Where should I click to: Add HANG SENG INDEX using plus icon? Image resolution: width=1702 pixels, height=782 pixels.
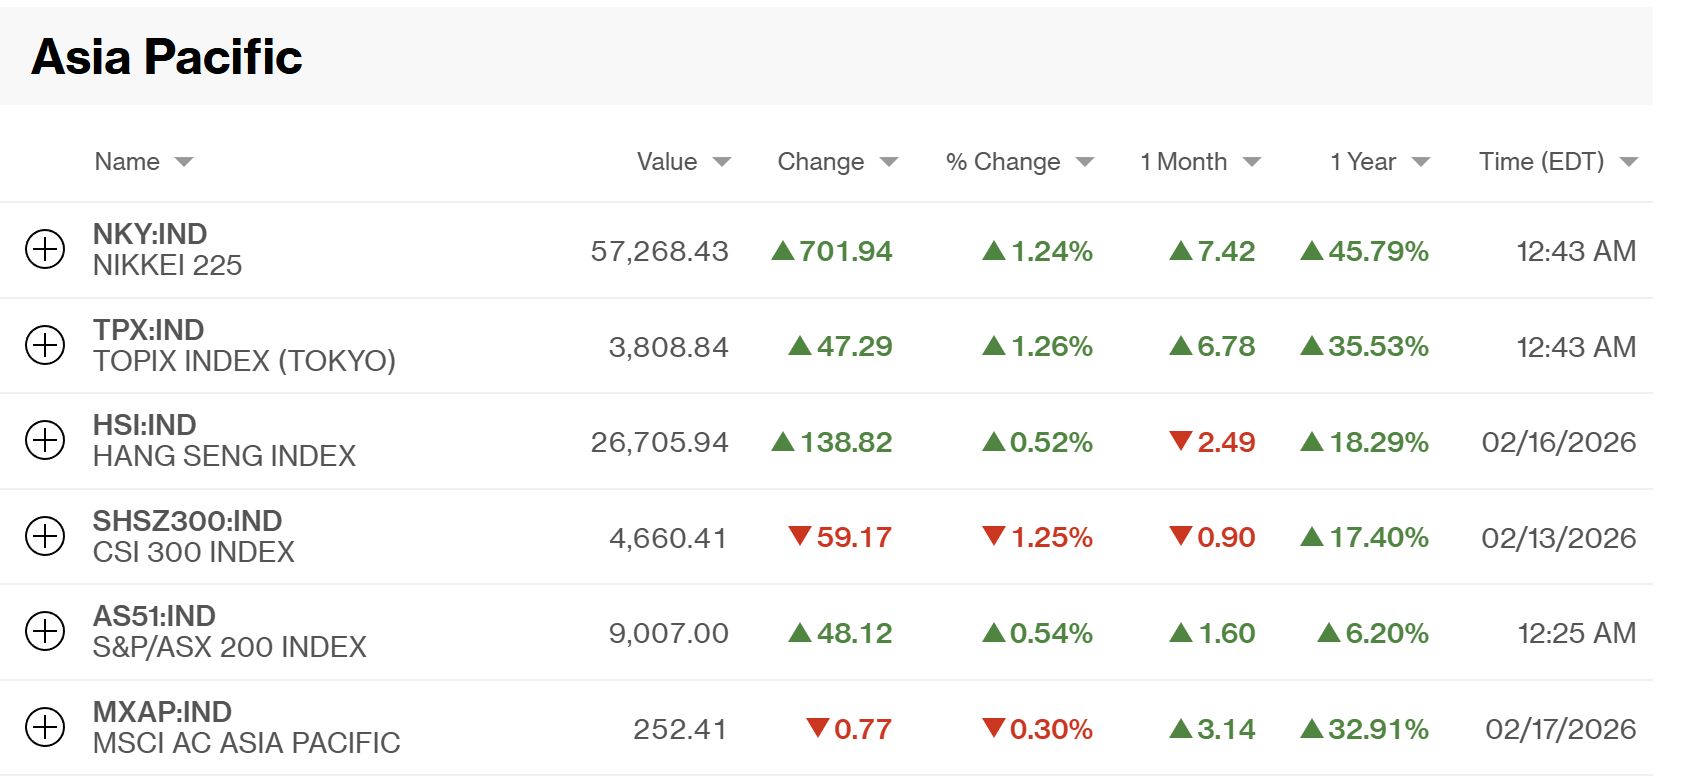click(x=45, y=441)
